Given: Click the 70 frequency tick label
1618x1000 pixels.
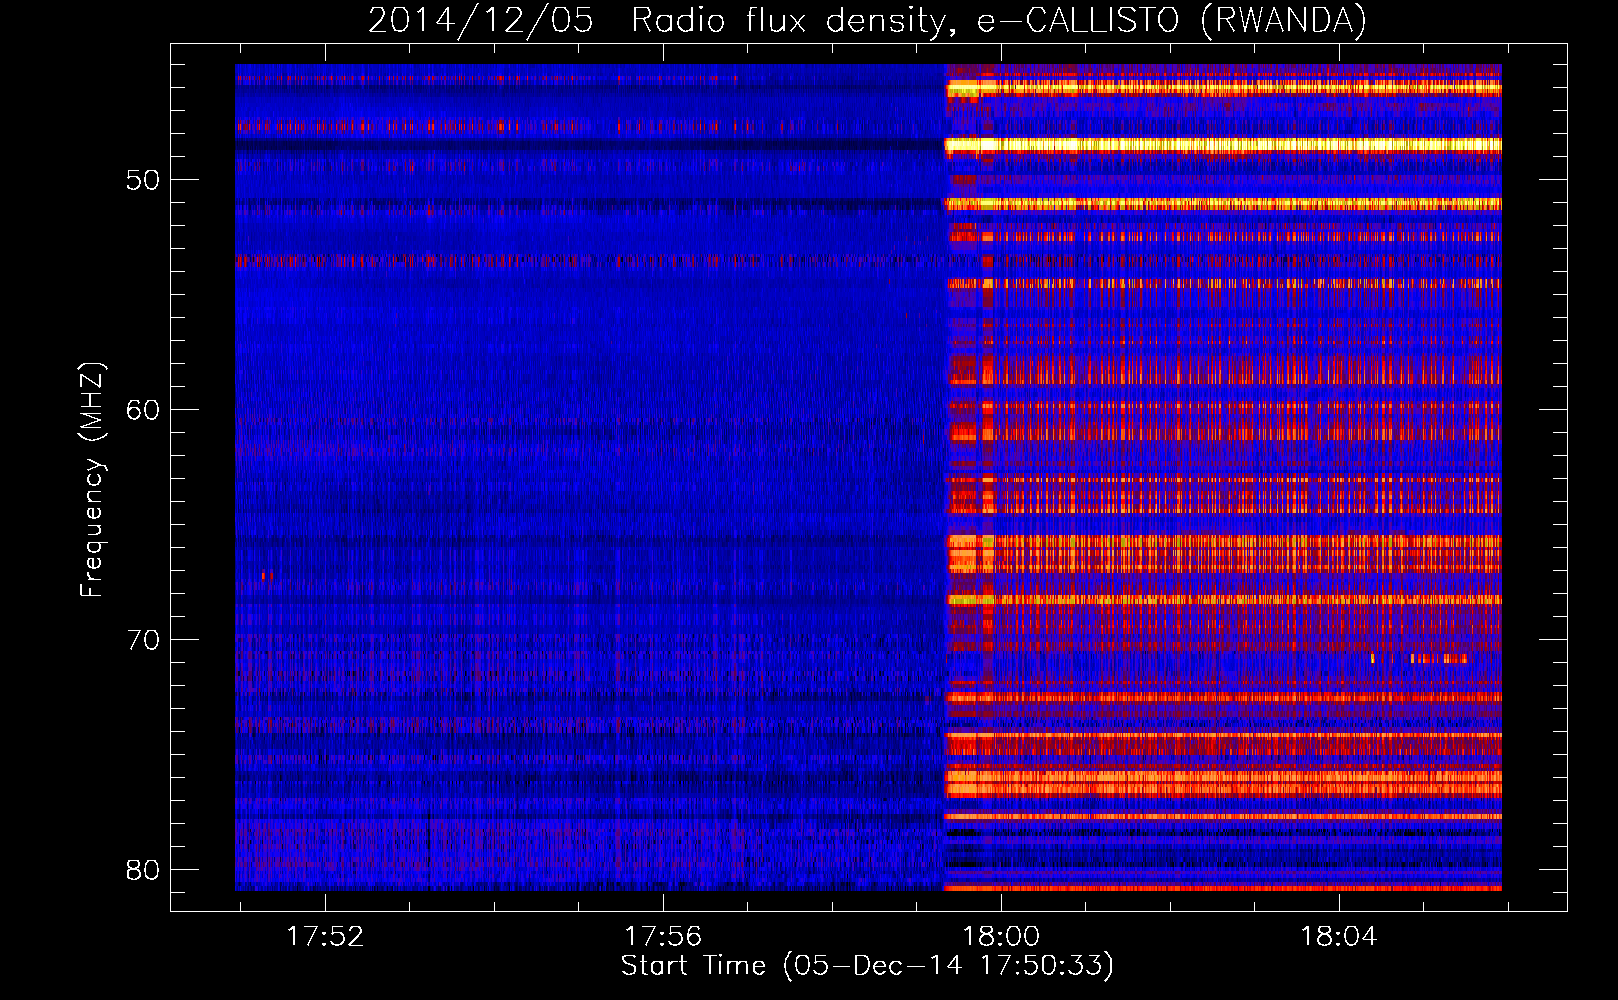Looking at the screenshot, I should 143,640.
